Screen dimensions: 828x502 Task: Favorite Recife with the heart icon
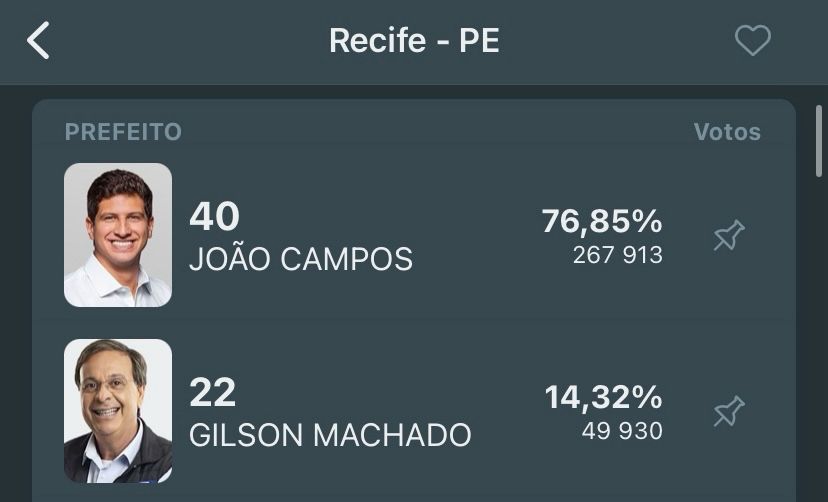coord(752,41)
